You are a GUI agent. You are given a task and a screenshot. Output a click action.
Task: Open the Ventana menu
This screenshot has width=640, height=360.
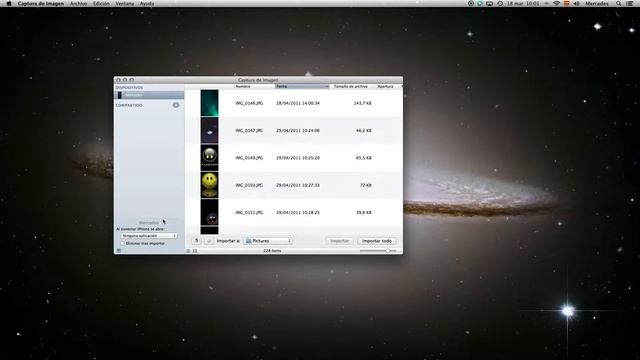[x=124, y=3]
